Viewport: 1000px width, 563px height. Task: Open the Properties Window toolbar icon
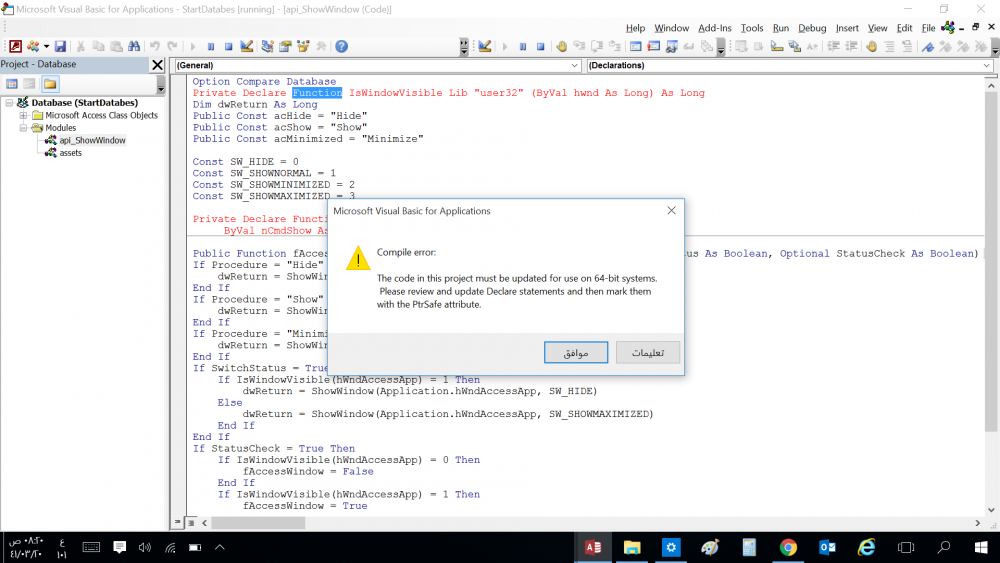click(x=285, y=47)
